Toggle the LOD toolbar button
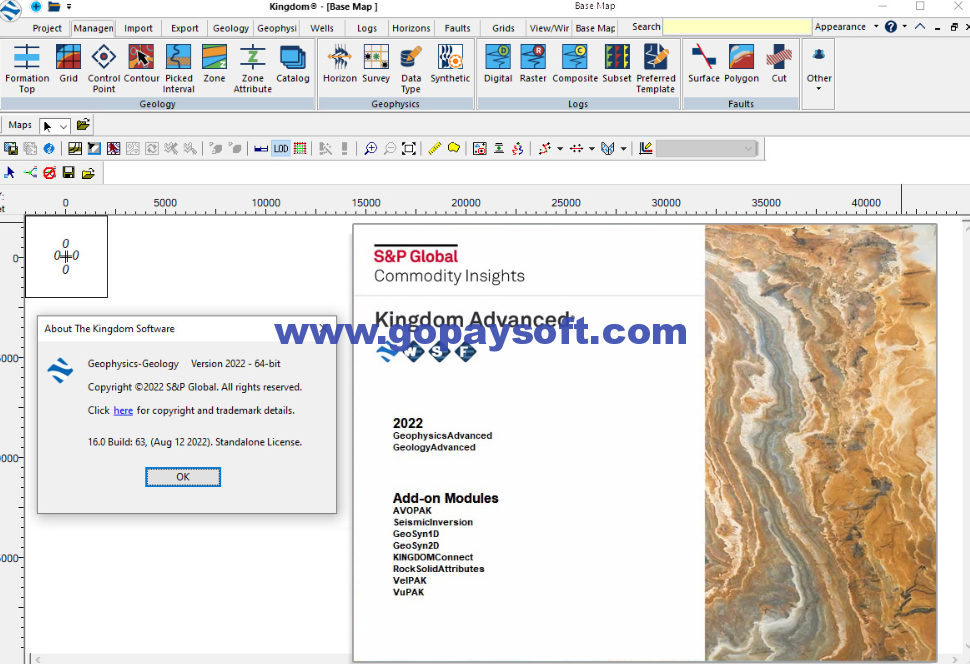Viewport: 970px width, 664px height. [x=281, y=149]
